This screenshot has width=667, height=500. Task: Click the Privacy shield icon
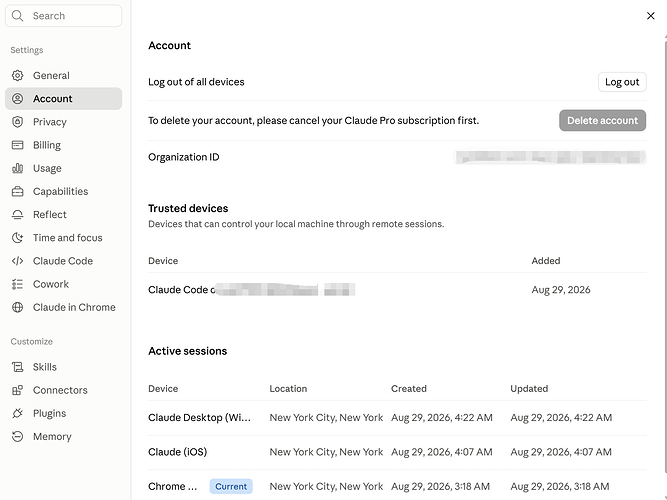tap(17, 122)
